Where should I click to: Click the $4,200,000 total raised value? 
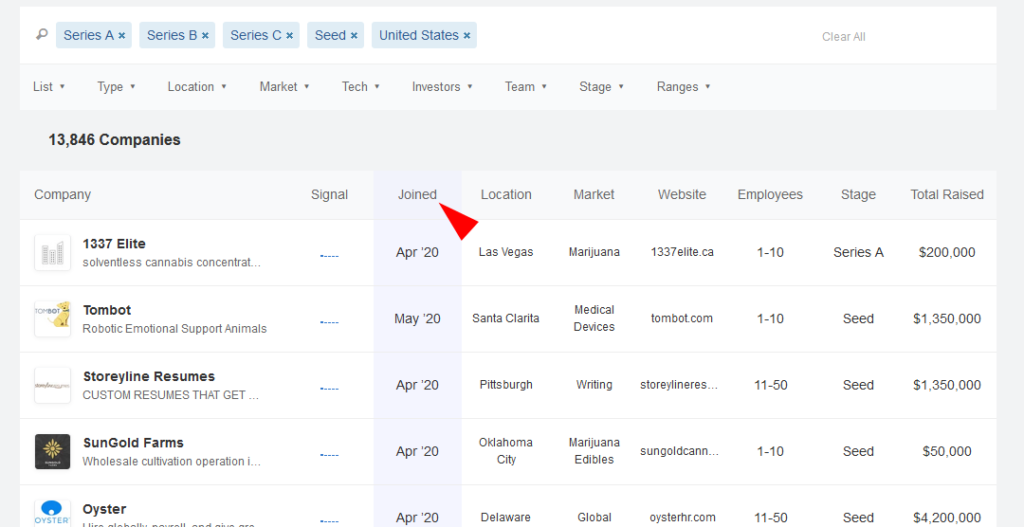[947, 518]
